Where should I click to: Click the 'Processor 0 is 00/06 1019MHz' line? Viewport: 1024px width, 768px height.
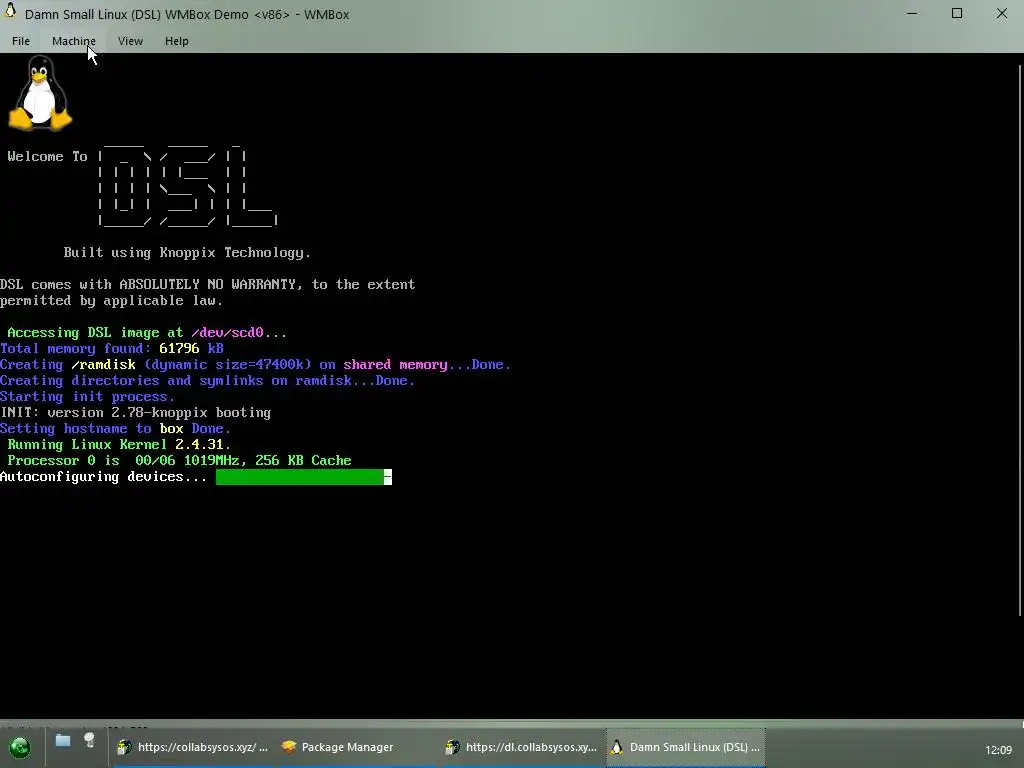179,461
